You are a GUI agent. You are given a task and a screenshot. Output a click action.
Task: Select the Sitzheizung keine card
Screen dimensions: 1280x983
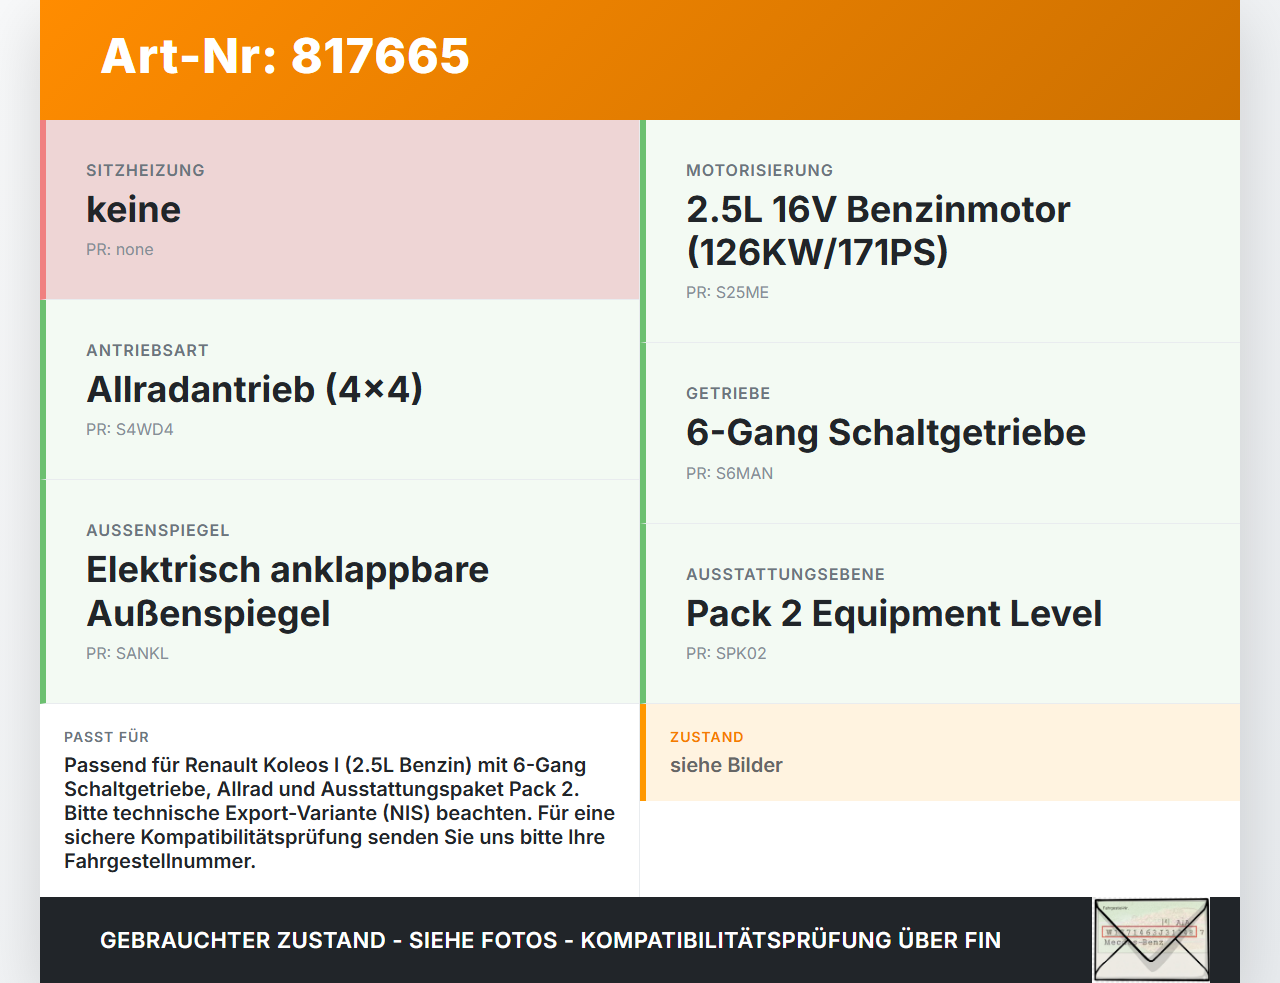pos(340,210)
